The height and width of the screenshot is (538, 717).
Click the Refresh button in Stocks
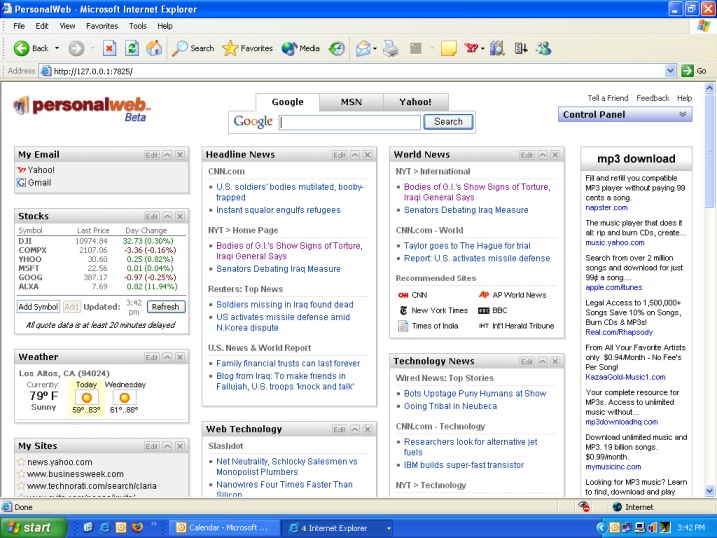pyautogui.click(x=166, y=307)
